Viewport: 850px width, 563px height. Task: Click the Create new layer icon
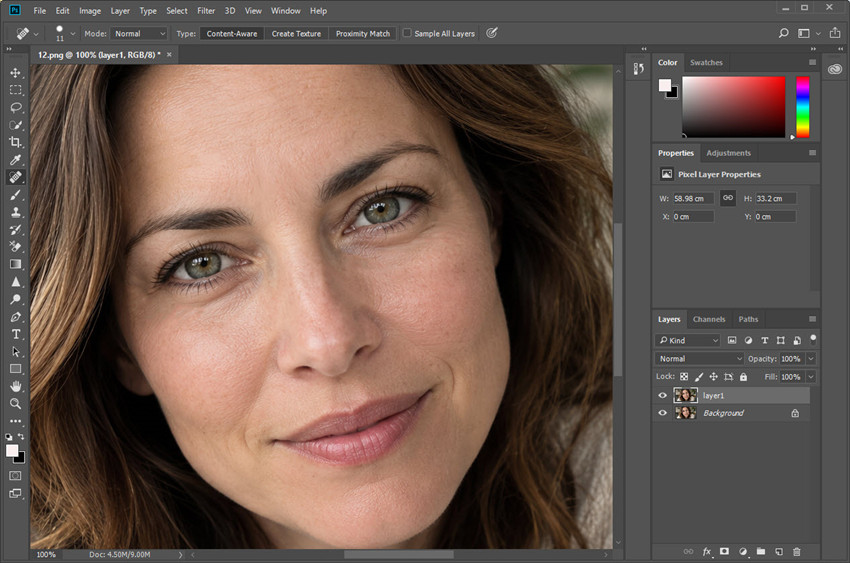(x=778, y=552)
